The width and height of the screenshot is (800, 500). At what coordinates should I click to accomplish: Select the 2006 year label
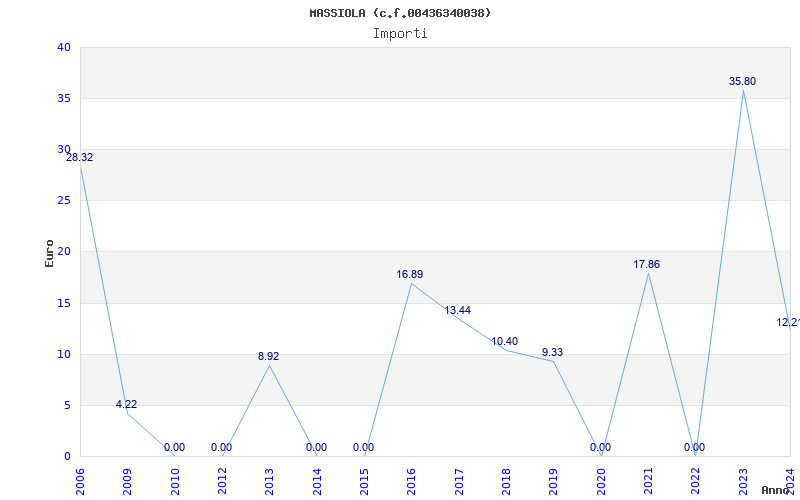point(80,482)
